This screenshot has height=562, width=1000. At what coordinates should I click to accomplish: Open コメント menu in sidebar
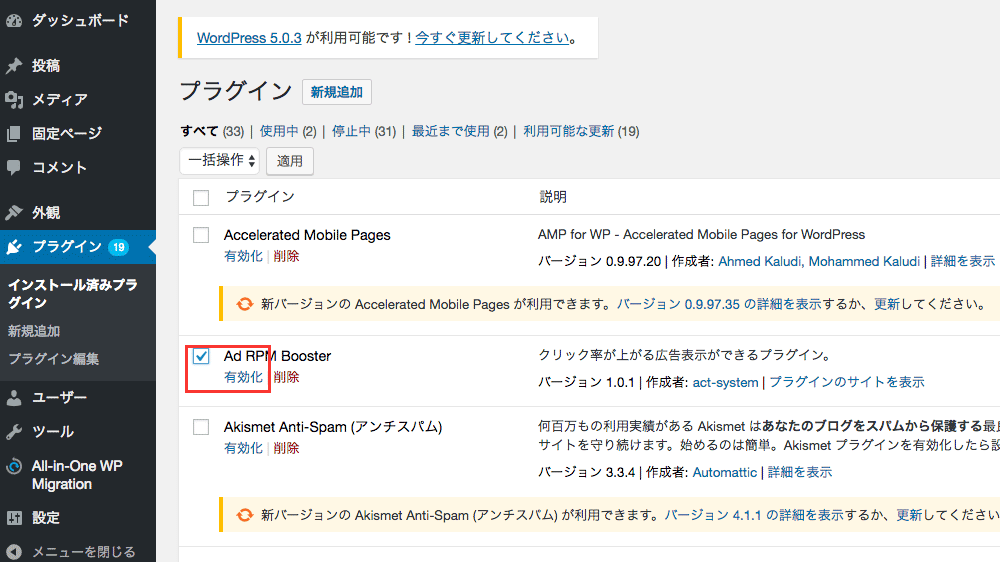pyautogui.click(x=59, y=167)
